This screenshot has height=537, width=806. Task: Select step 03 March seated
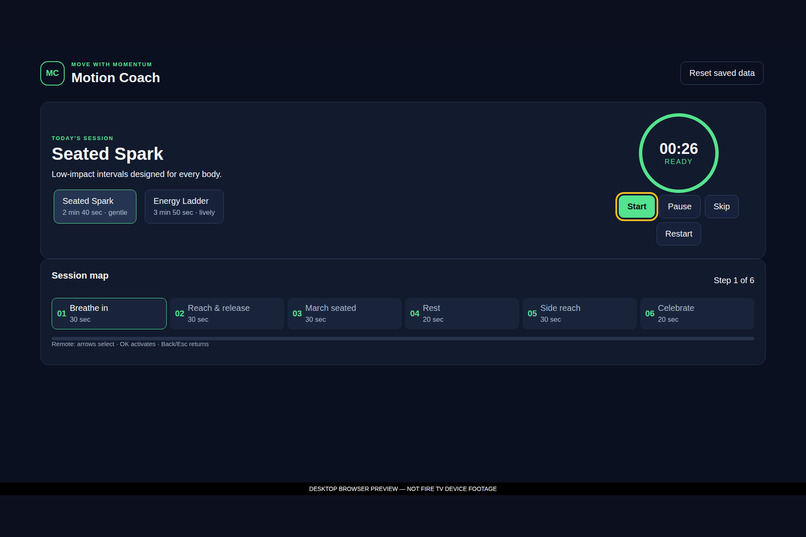[x=344, y=313]
